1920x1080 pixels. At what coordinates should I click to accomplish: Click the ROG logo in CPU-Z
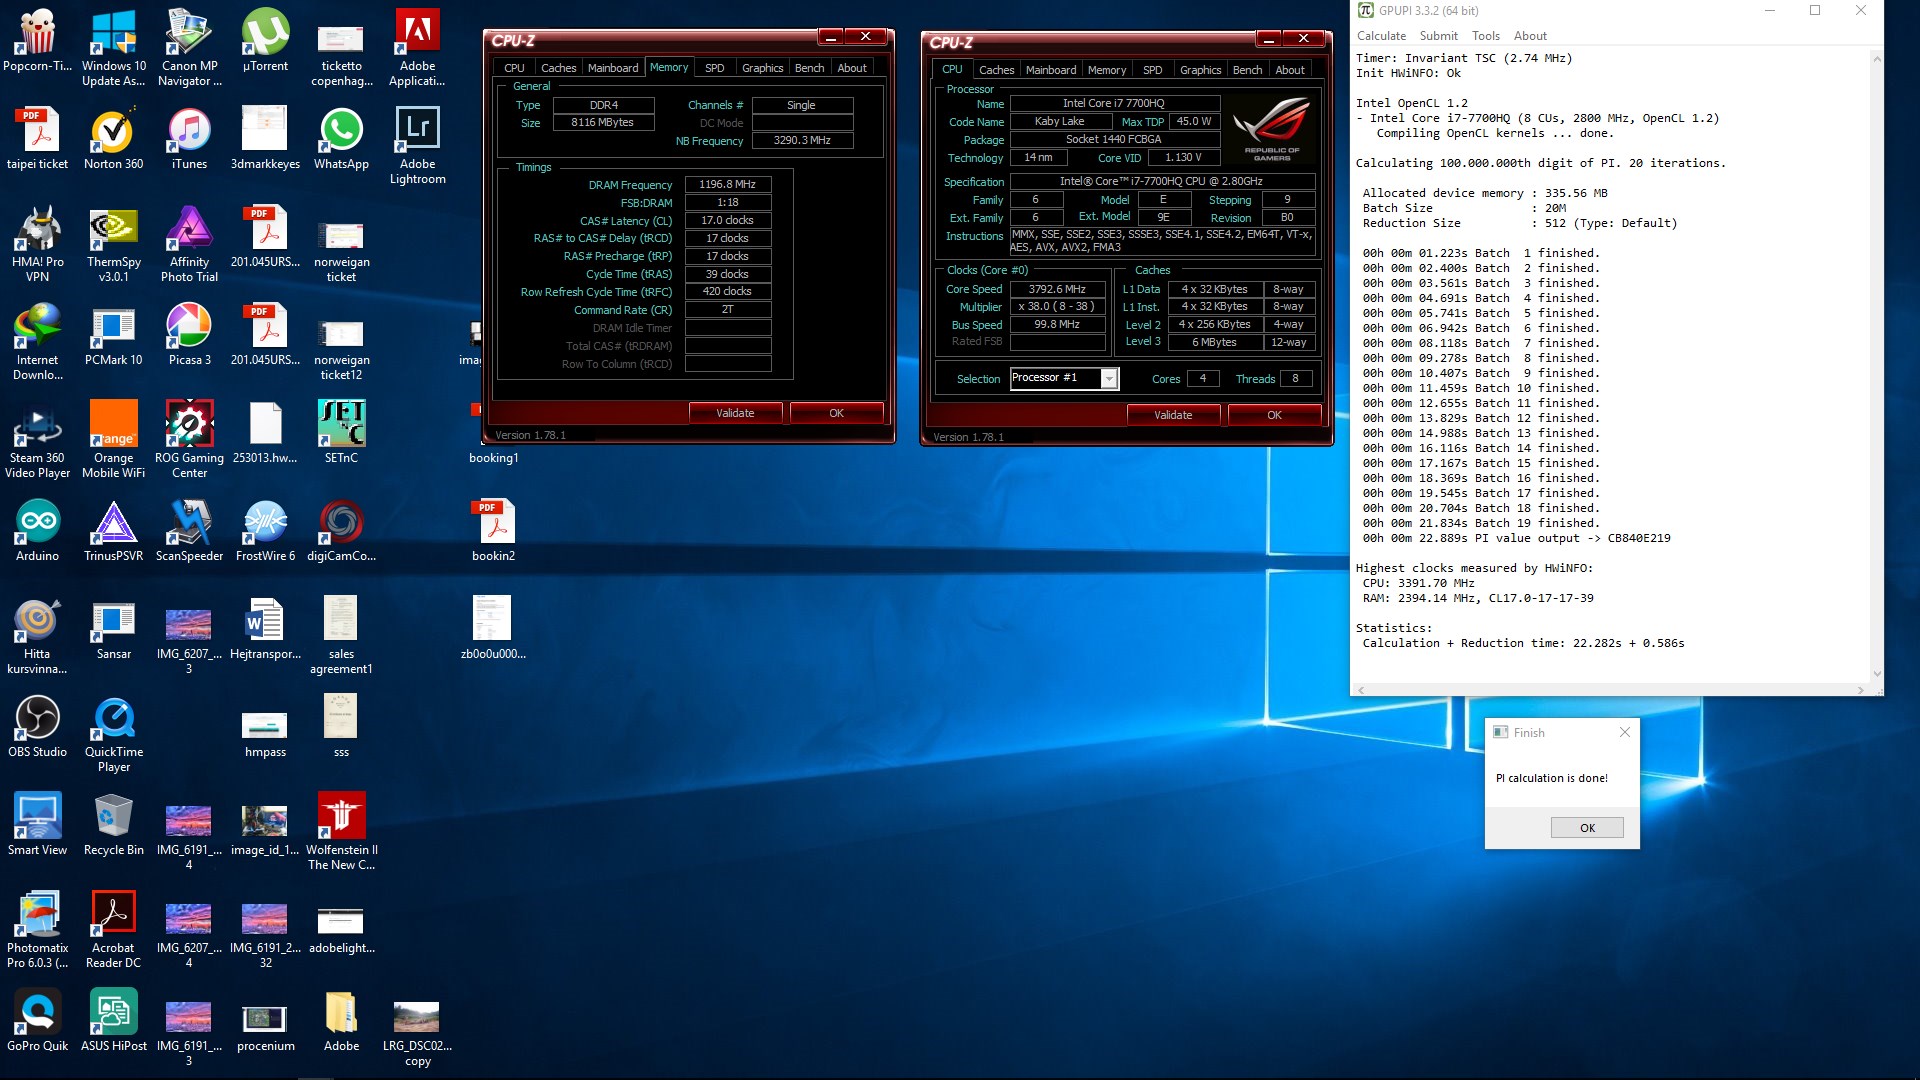pyautogui.click(x=1271, y=129)
